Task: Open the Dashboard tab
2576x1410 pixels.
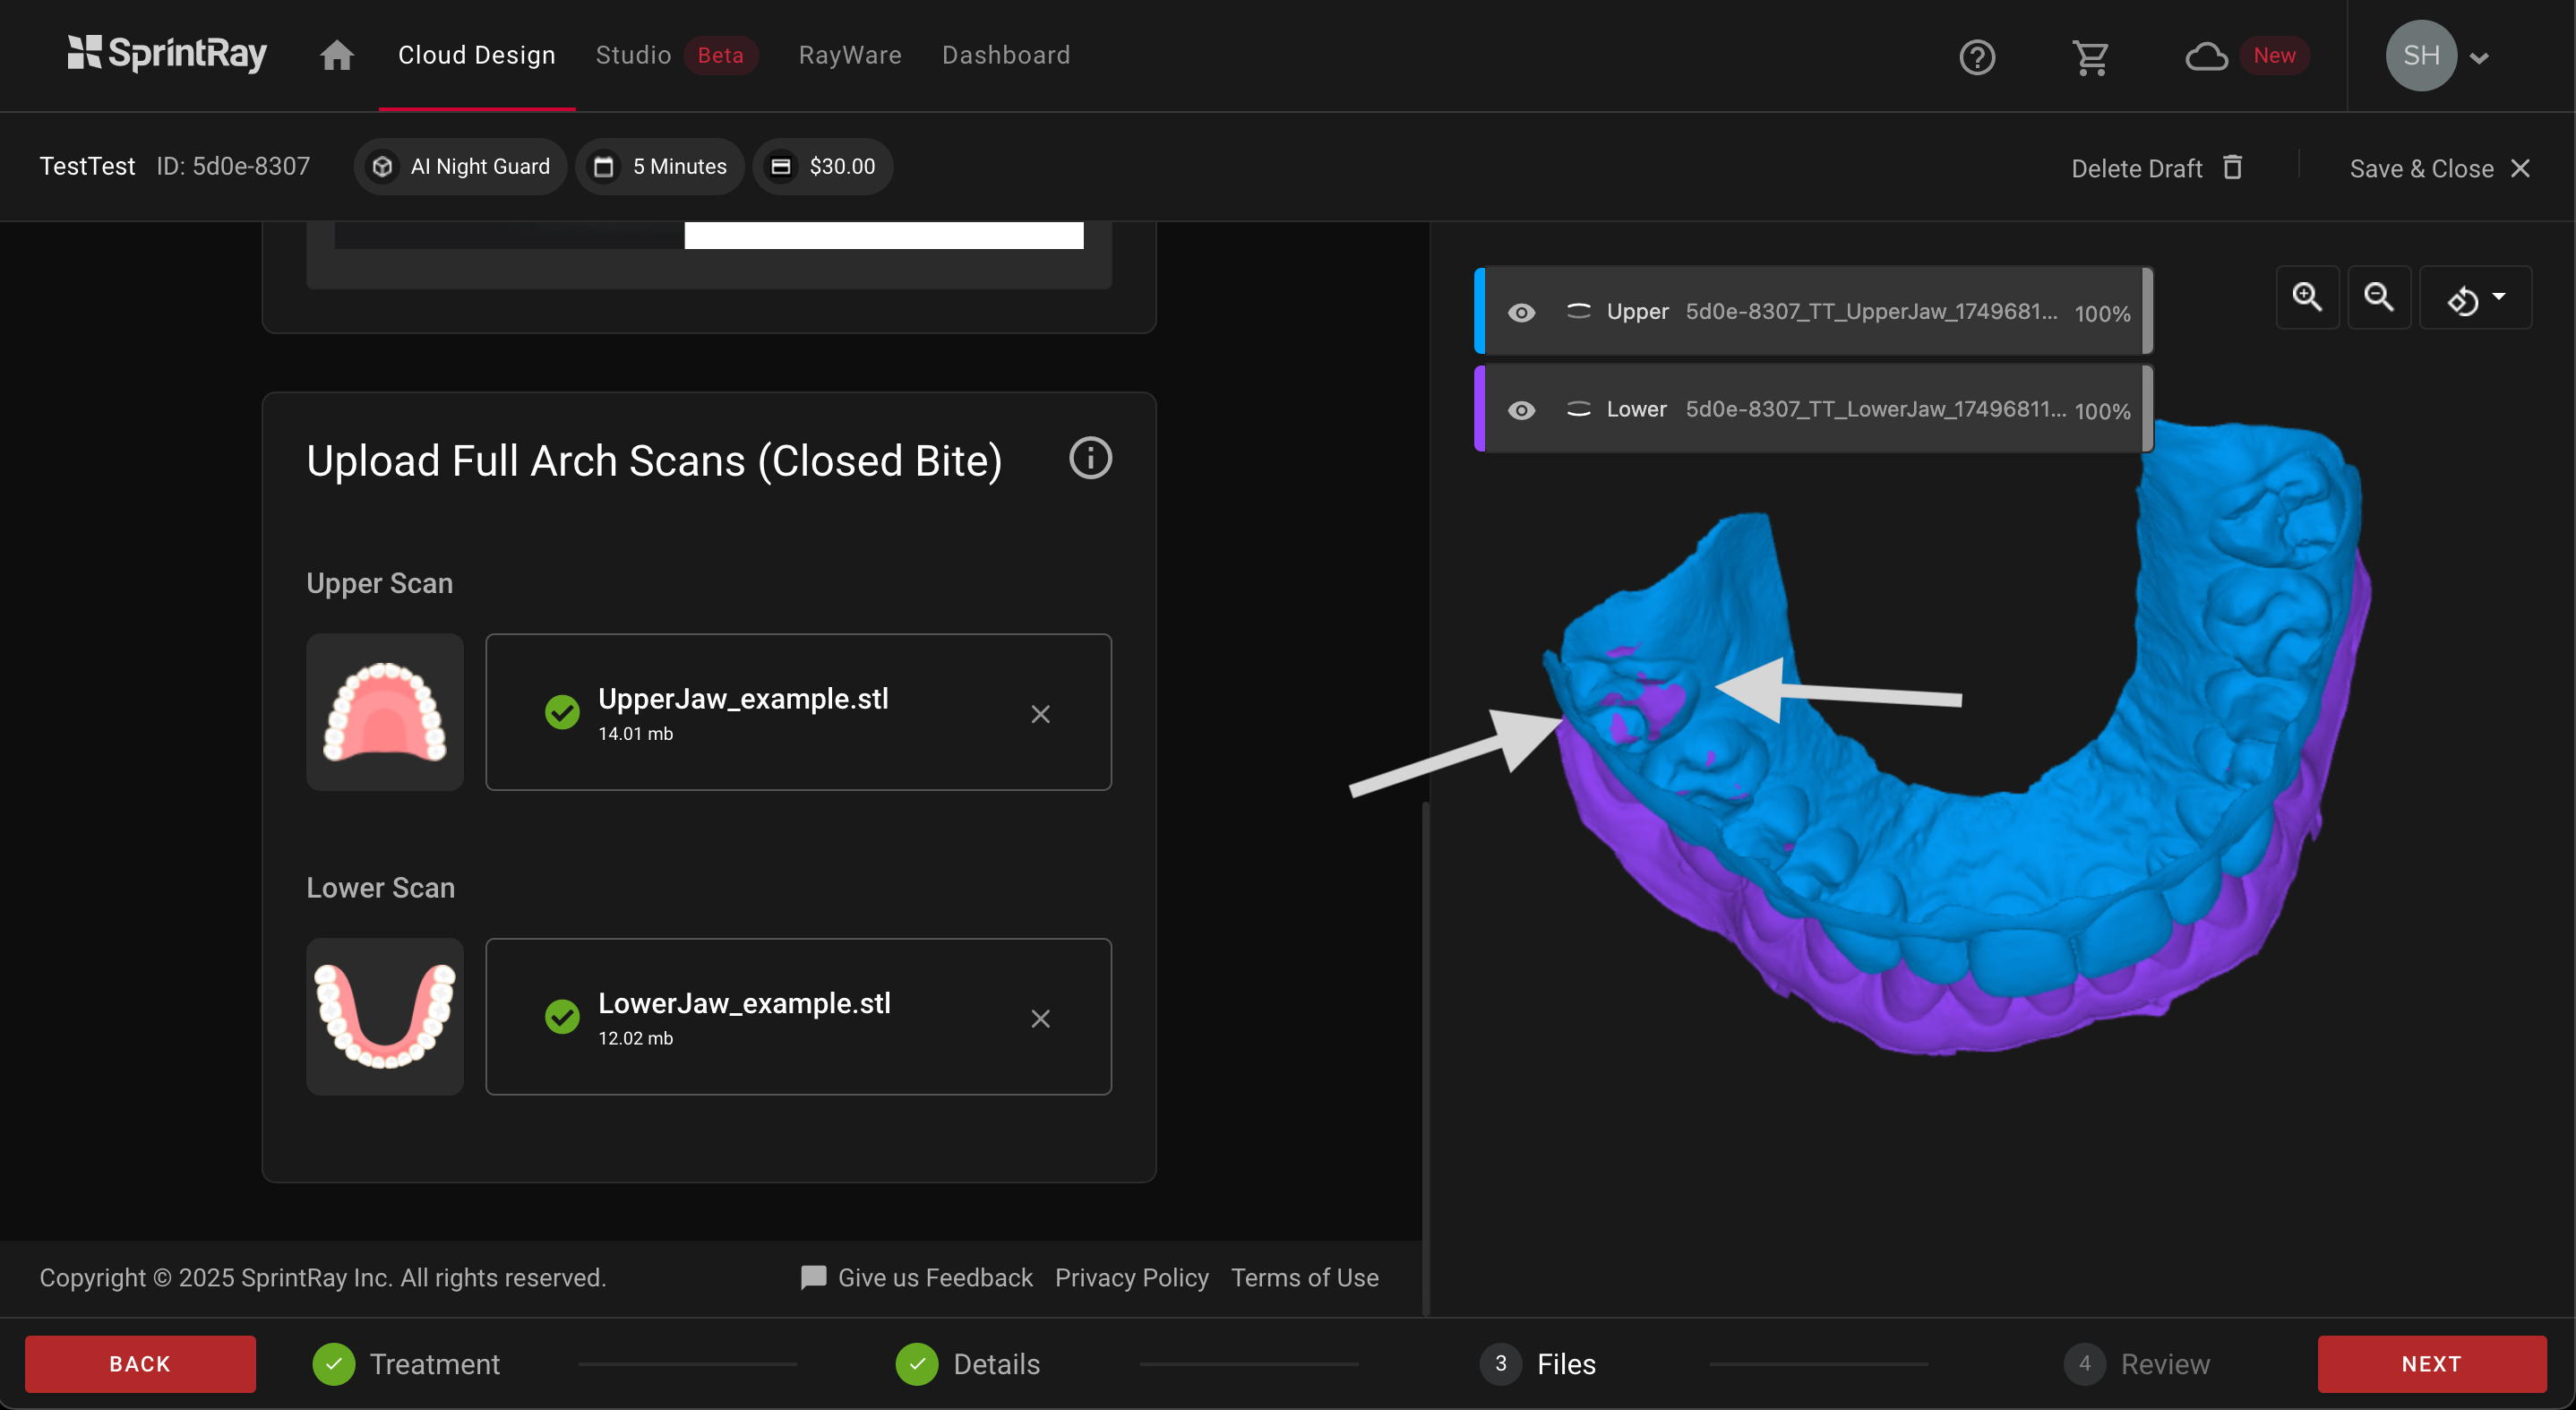Action: (x=1005, y=55)
